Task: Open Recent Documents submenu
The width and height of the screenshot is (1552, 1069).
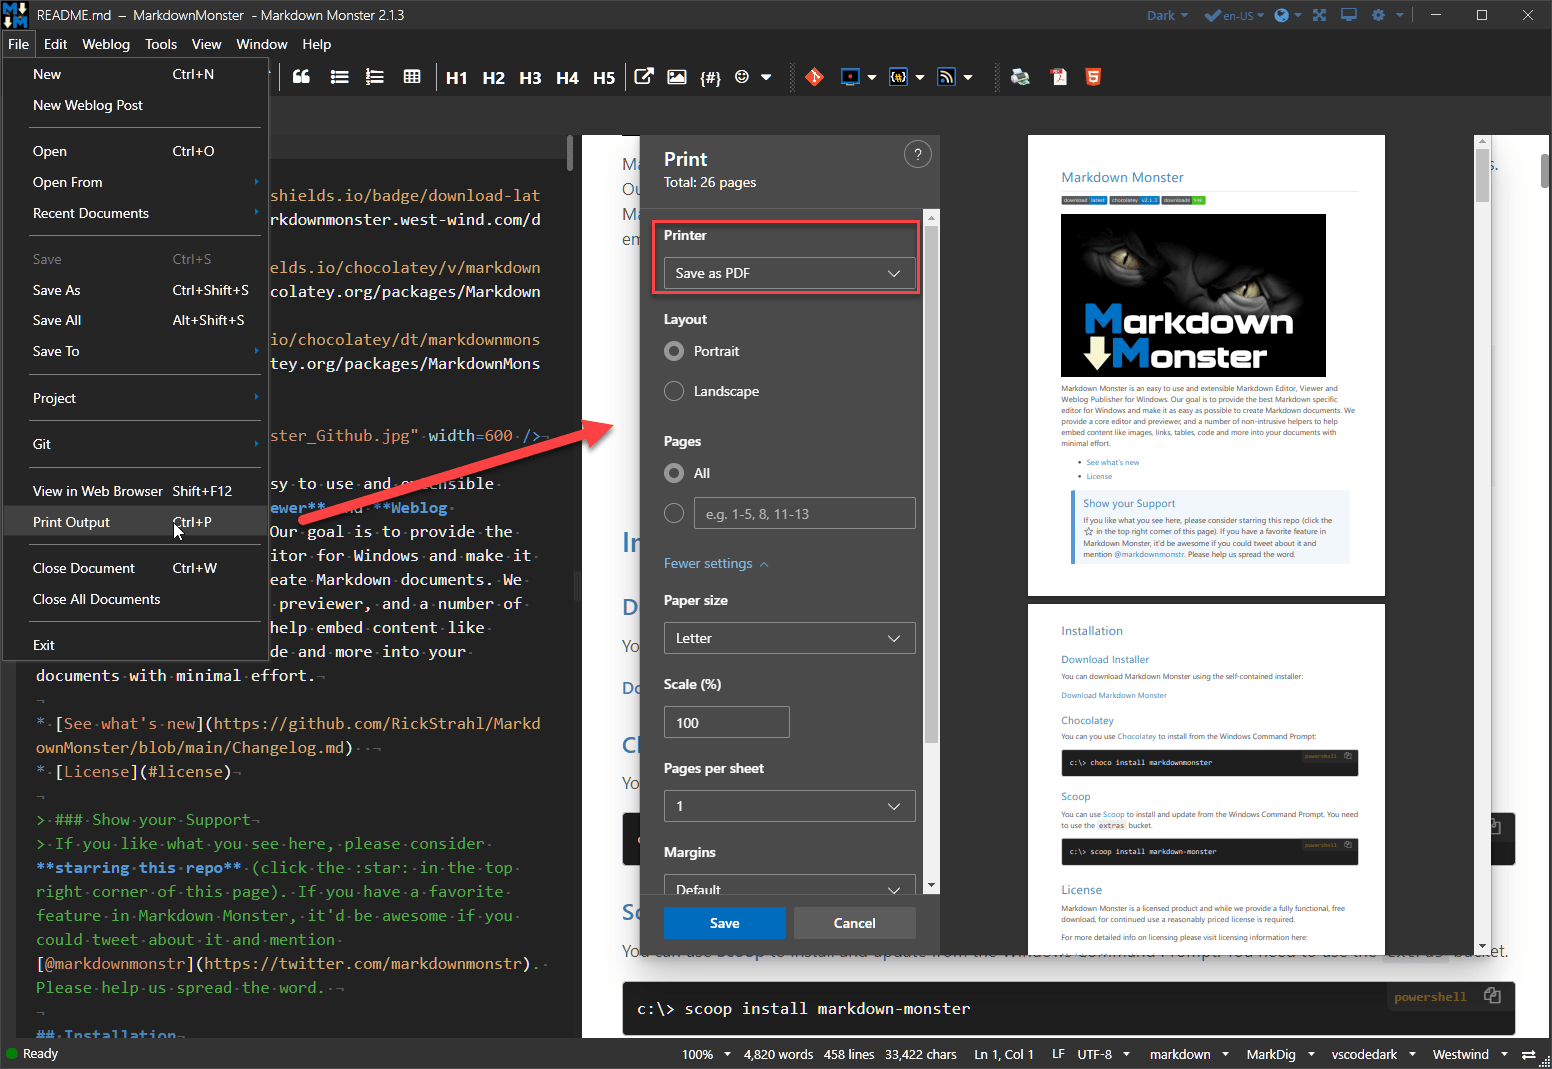Action: click(x=136, y=213)
